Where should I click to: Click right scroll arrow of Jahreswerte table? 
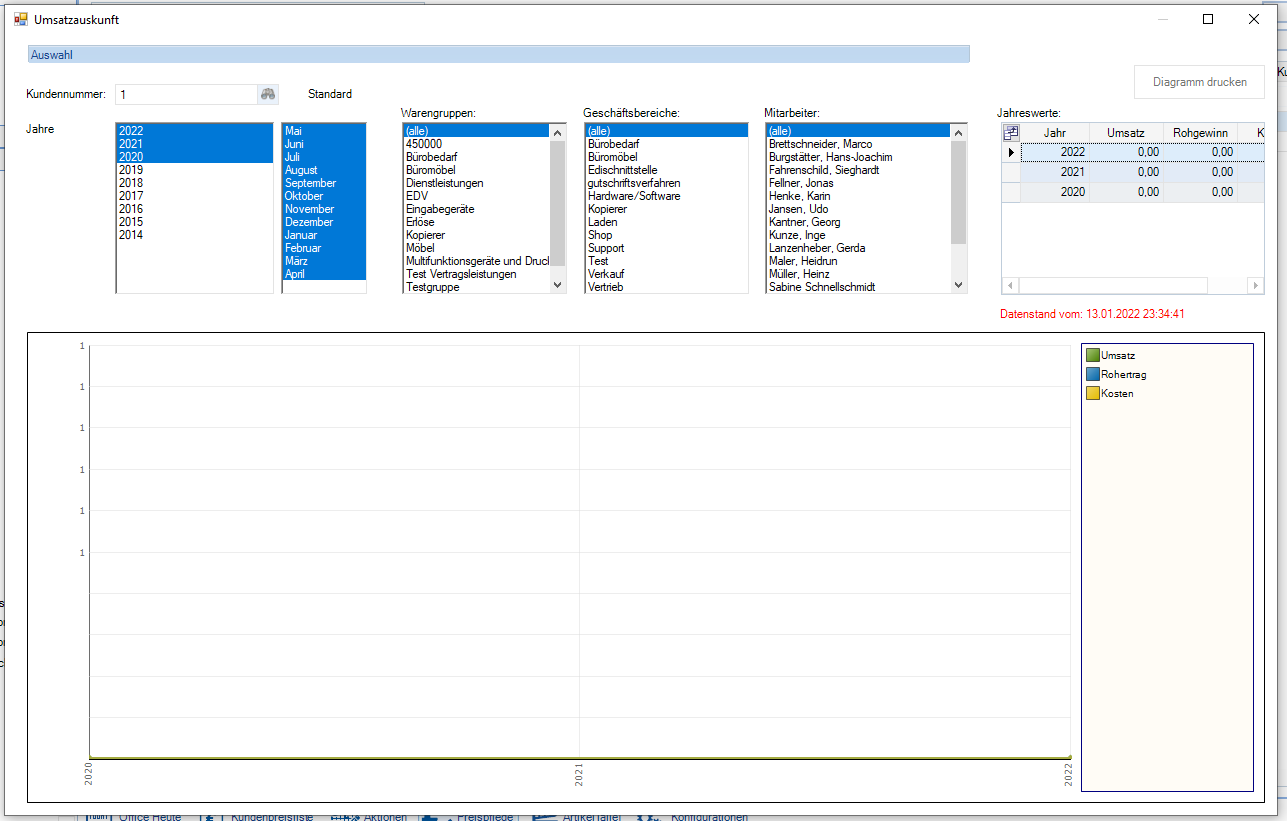click(1255, 286)
